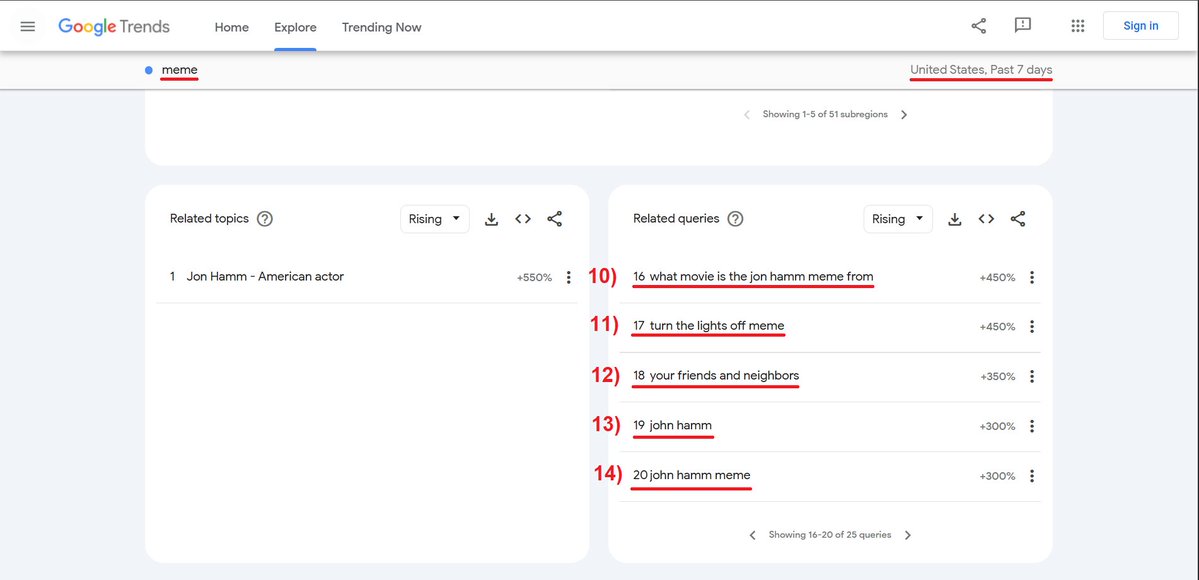Click the Google Trends logo
The width and height of the screenshot is (1199, 580).
tap(114, 27)
